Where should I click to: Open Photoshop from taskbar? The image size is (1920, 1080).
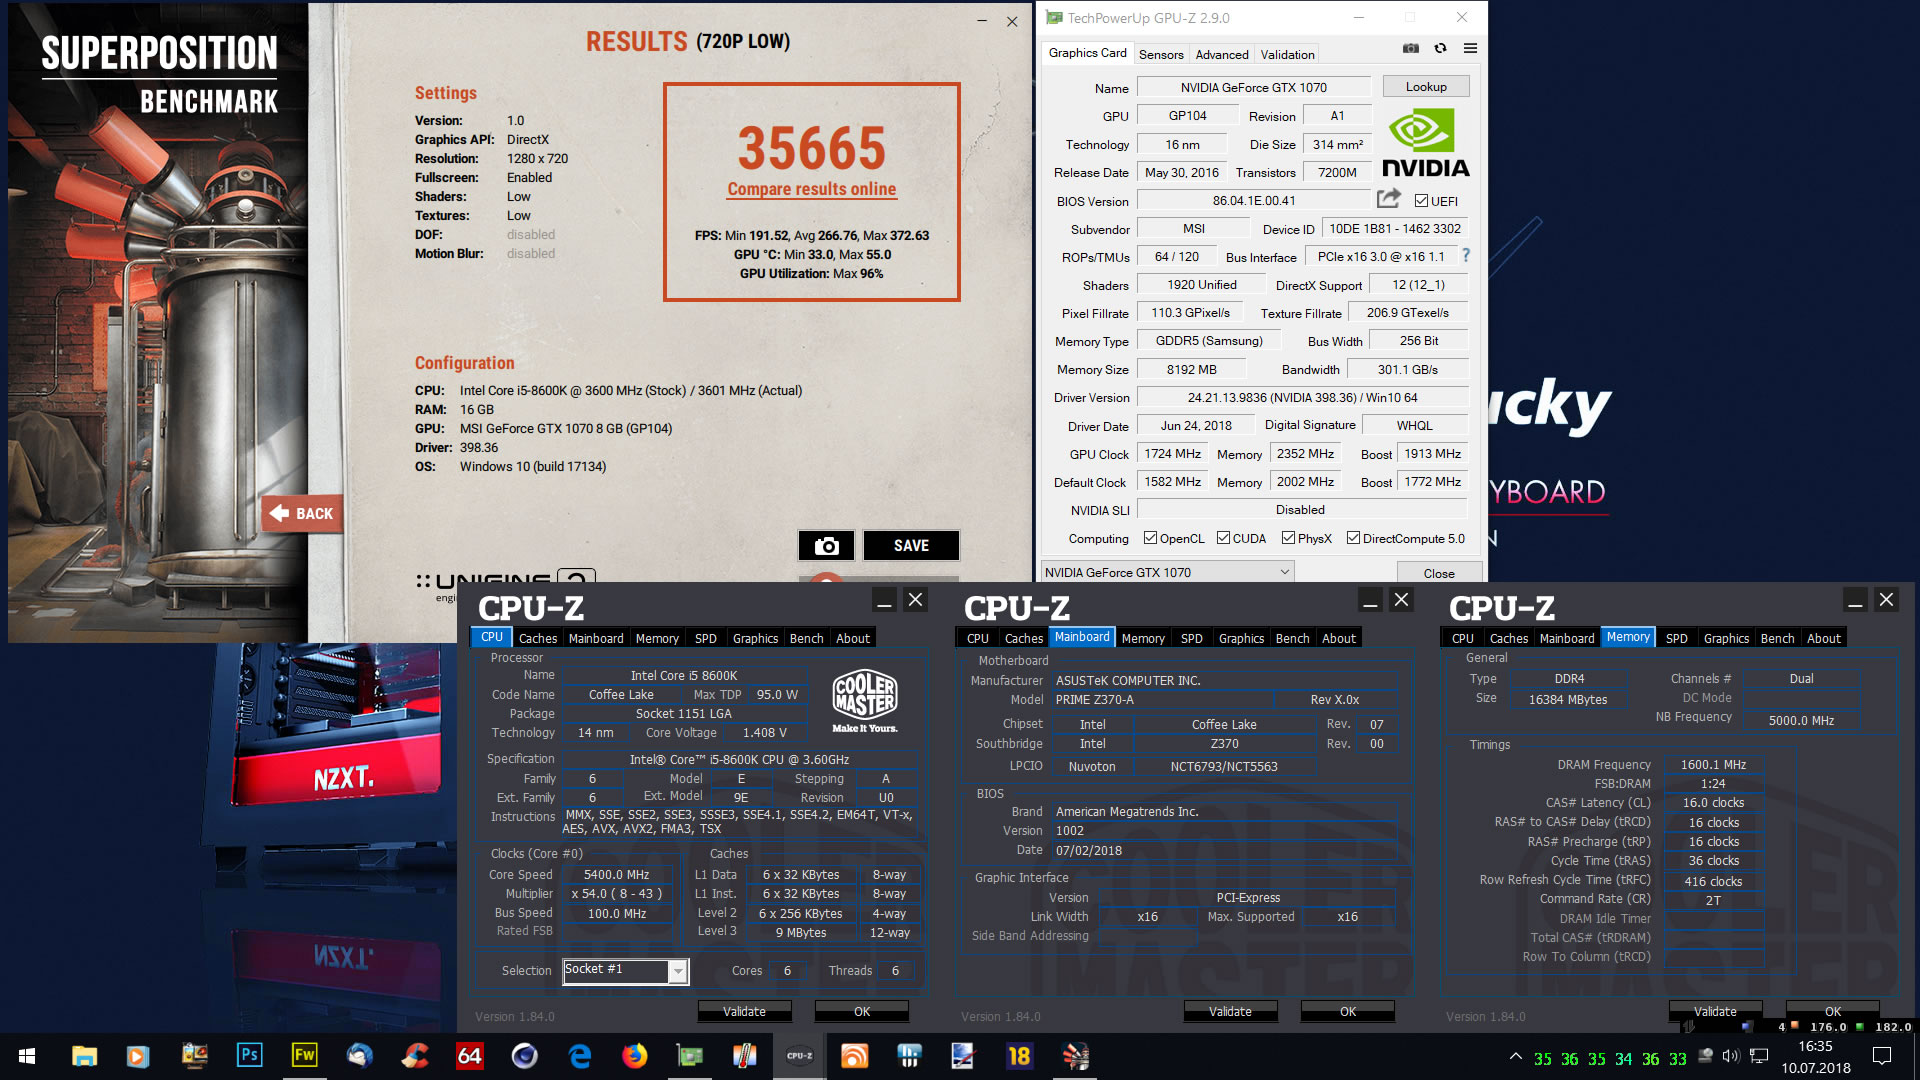click(249, 1055)
